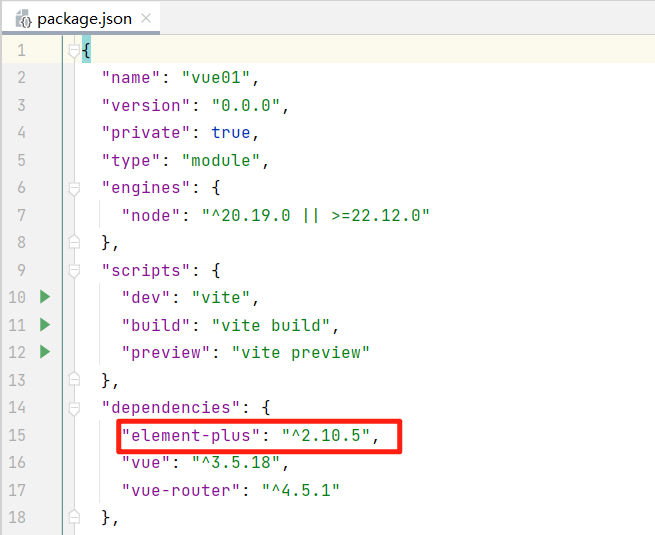Viewport: 655px width, 535px height.
Task: Click the "vite" value on line 10
Action: [221, 298]
